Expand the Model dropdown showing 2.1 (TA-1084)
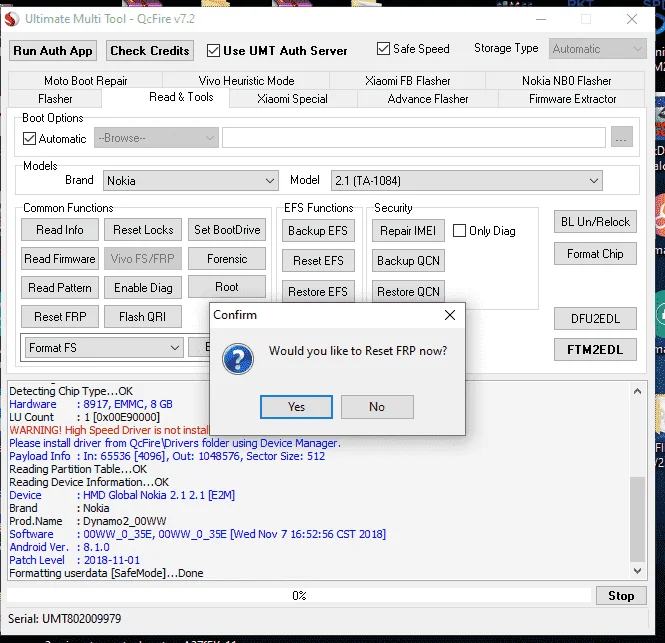Viewport: 665px width, 643px height. [467, 181]
